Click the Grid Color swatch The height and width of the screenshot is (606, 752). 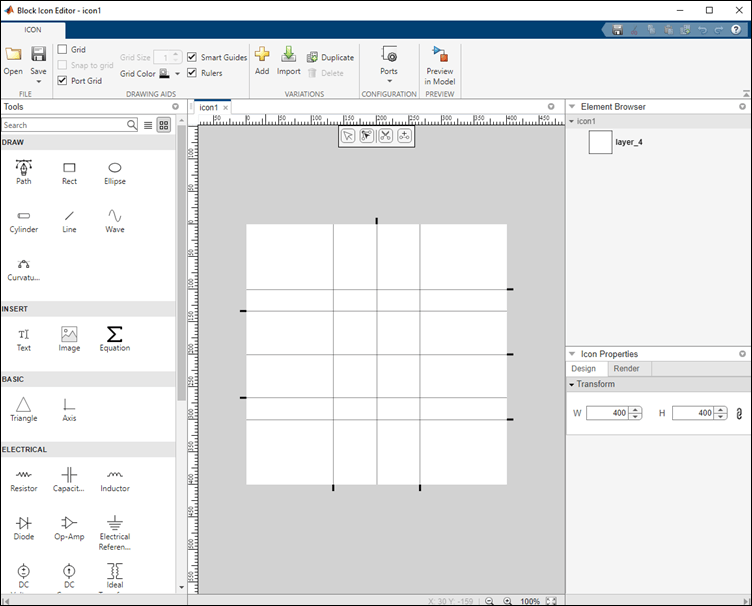164,73
